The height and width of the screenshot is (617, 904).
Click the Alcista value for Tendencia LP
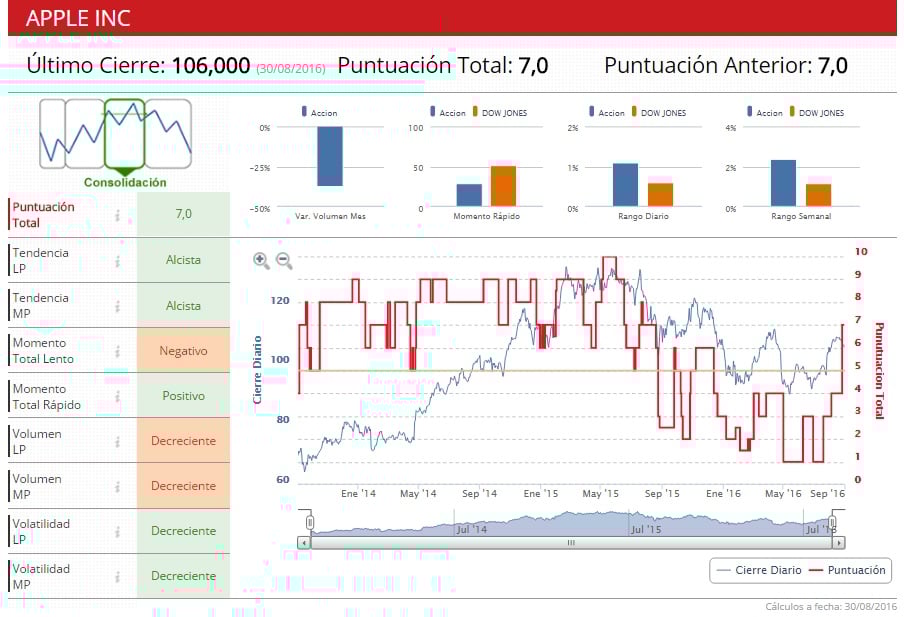[x=183, y=260]
